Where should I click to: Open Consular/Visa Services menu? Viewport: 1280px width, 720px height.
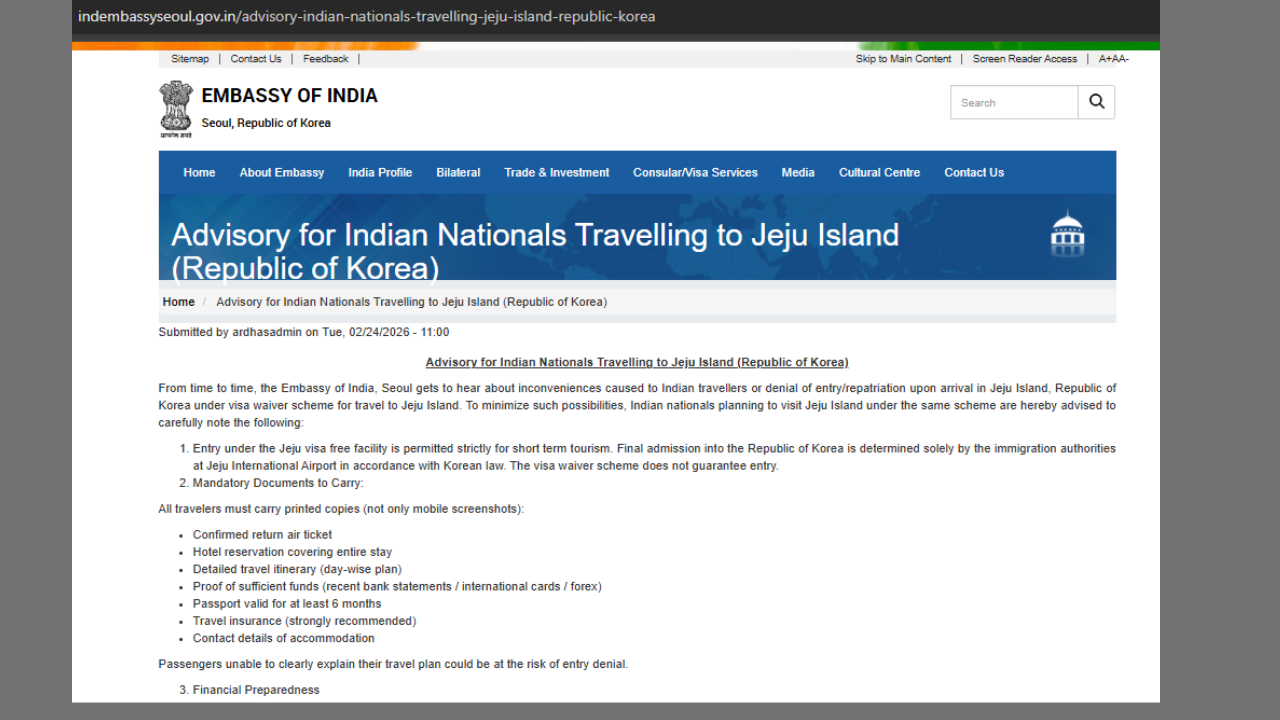pos(695,172)
